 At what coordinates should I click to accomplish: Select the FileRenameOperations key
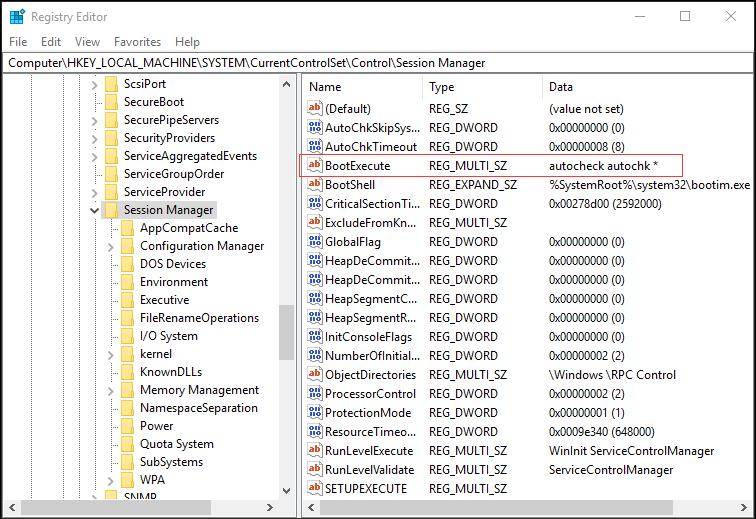199,318
